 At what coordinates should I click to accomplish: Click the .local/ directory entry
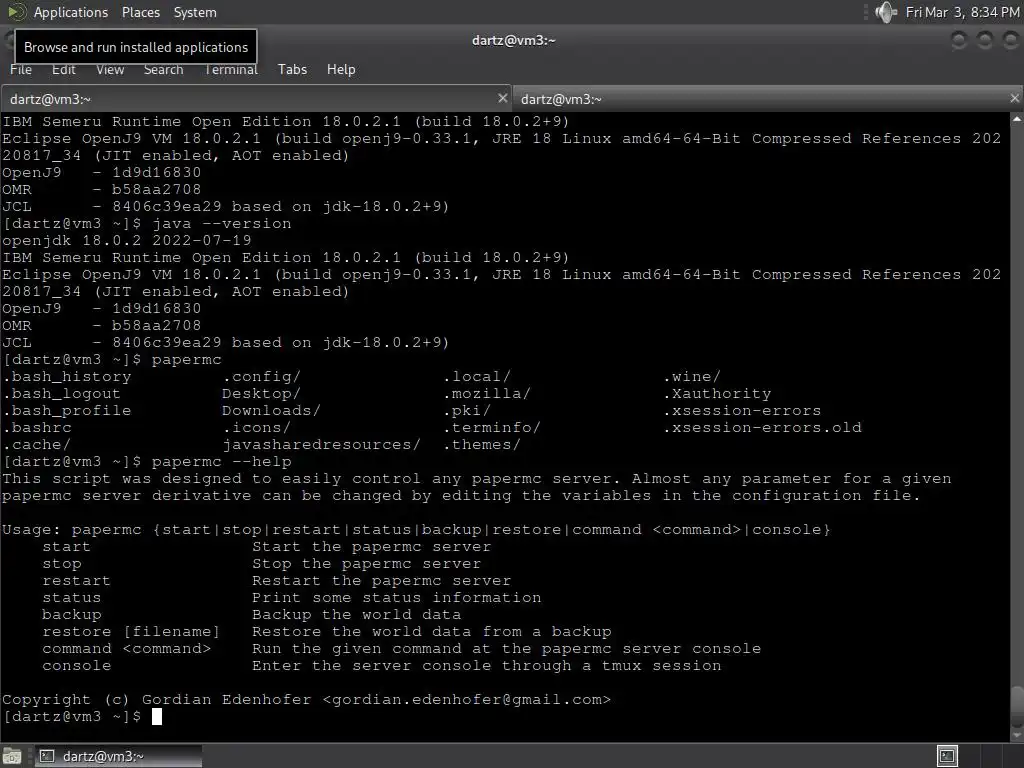point(477,377)
